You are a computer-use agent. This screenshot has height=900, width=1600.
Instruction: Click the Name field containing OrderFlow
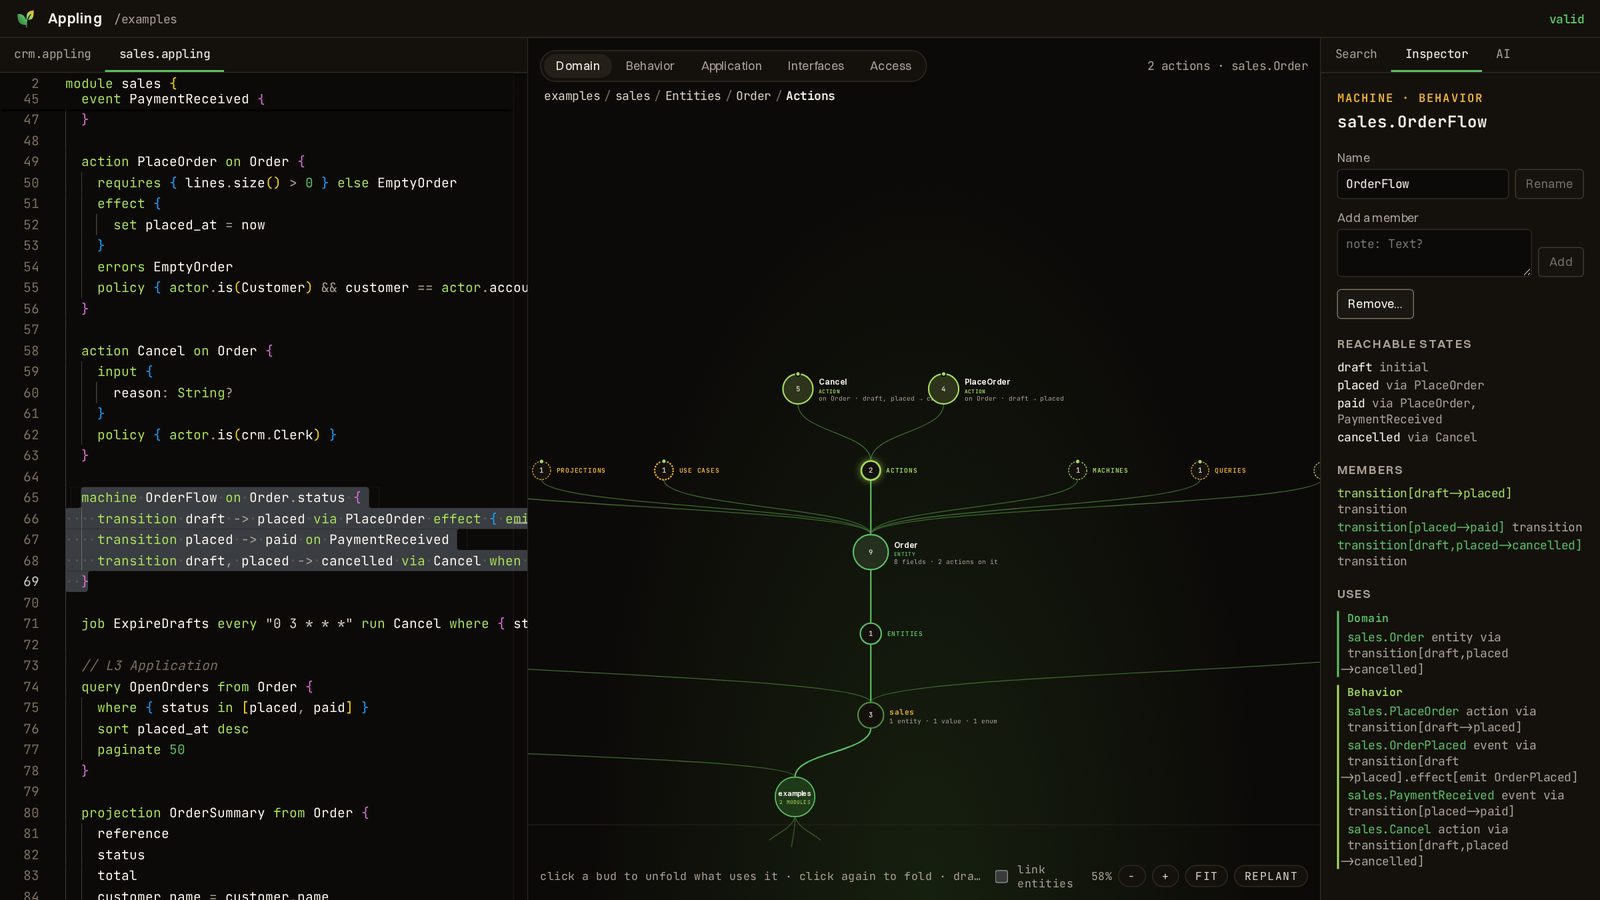tap(1422, 184)
